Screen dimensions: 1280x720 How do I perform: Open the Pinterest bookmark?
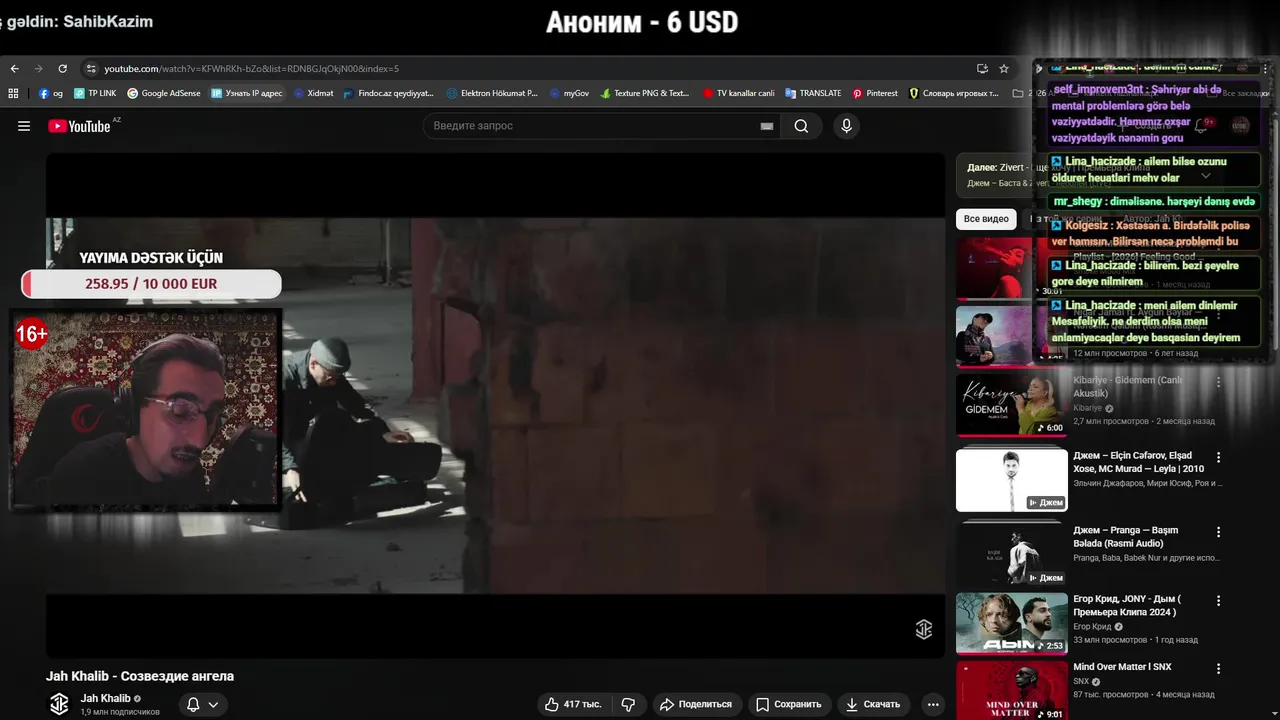point(875,93)
